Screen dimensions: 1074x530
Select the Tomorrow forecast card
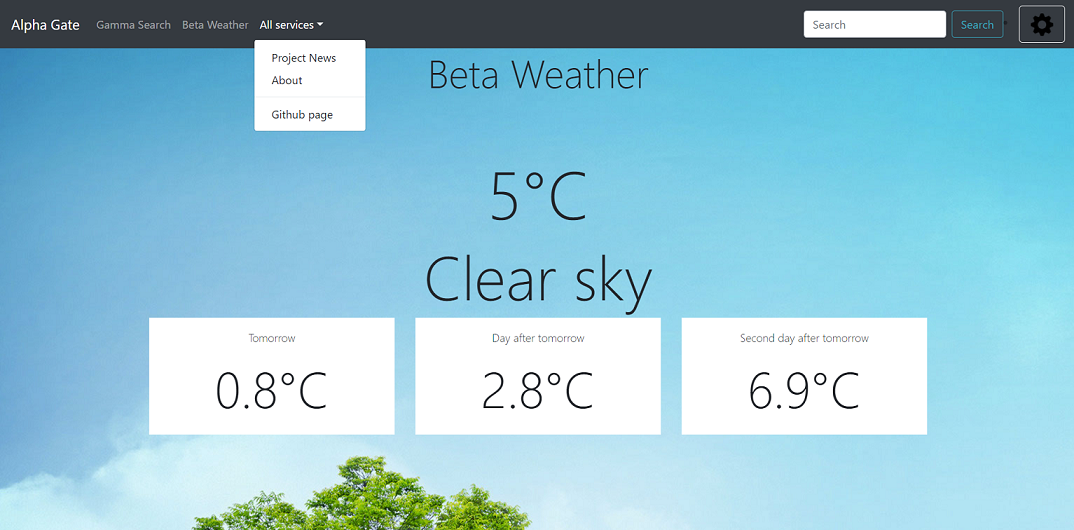(272, 376)
